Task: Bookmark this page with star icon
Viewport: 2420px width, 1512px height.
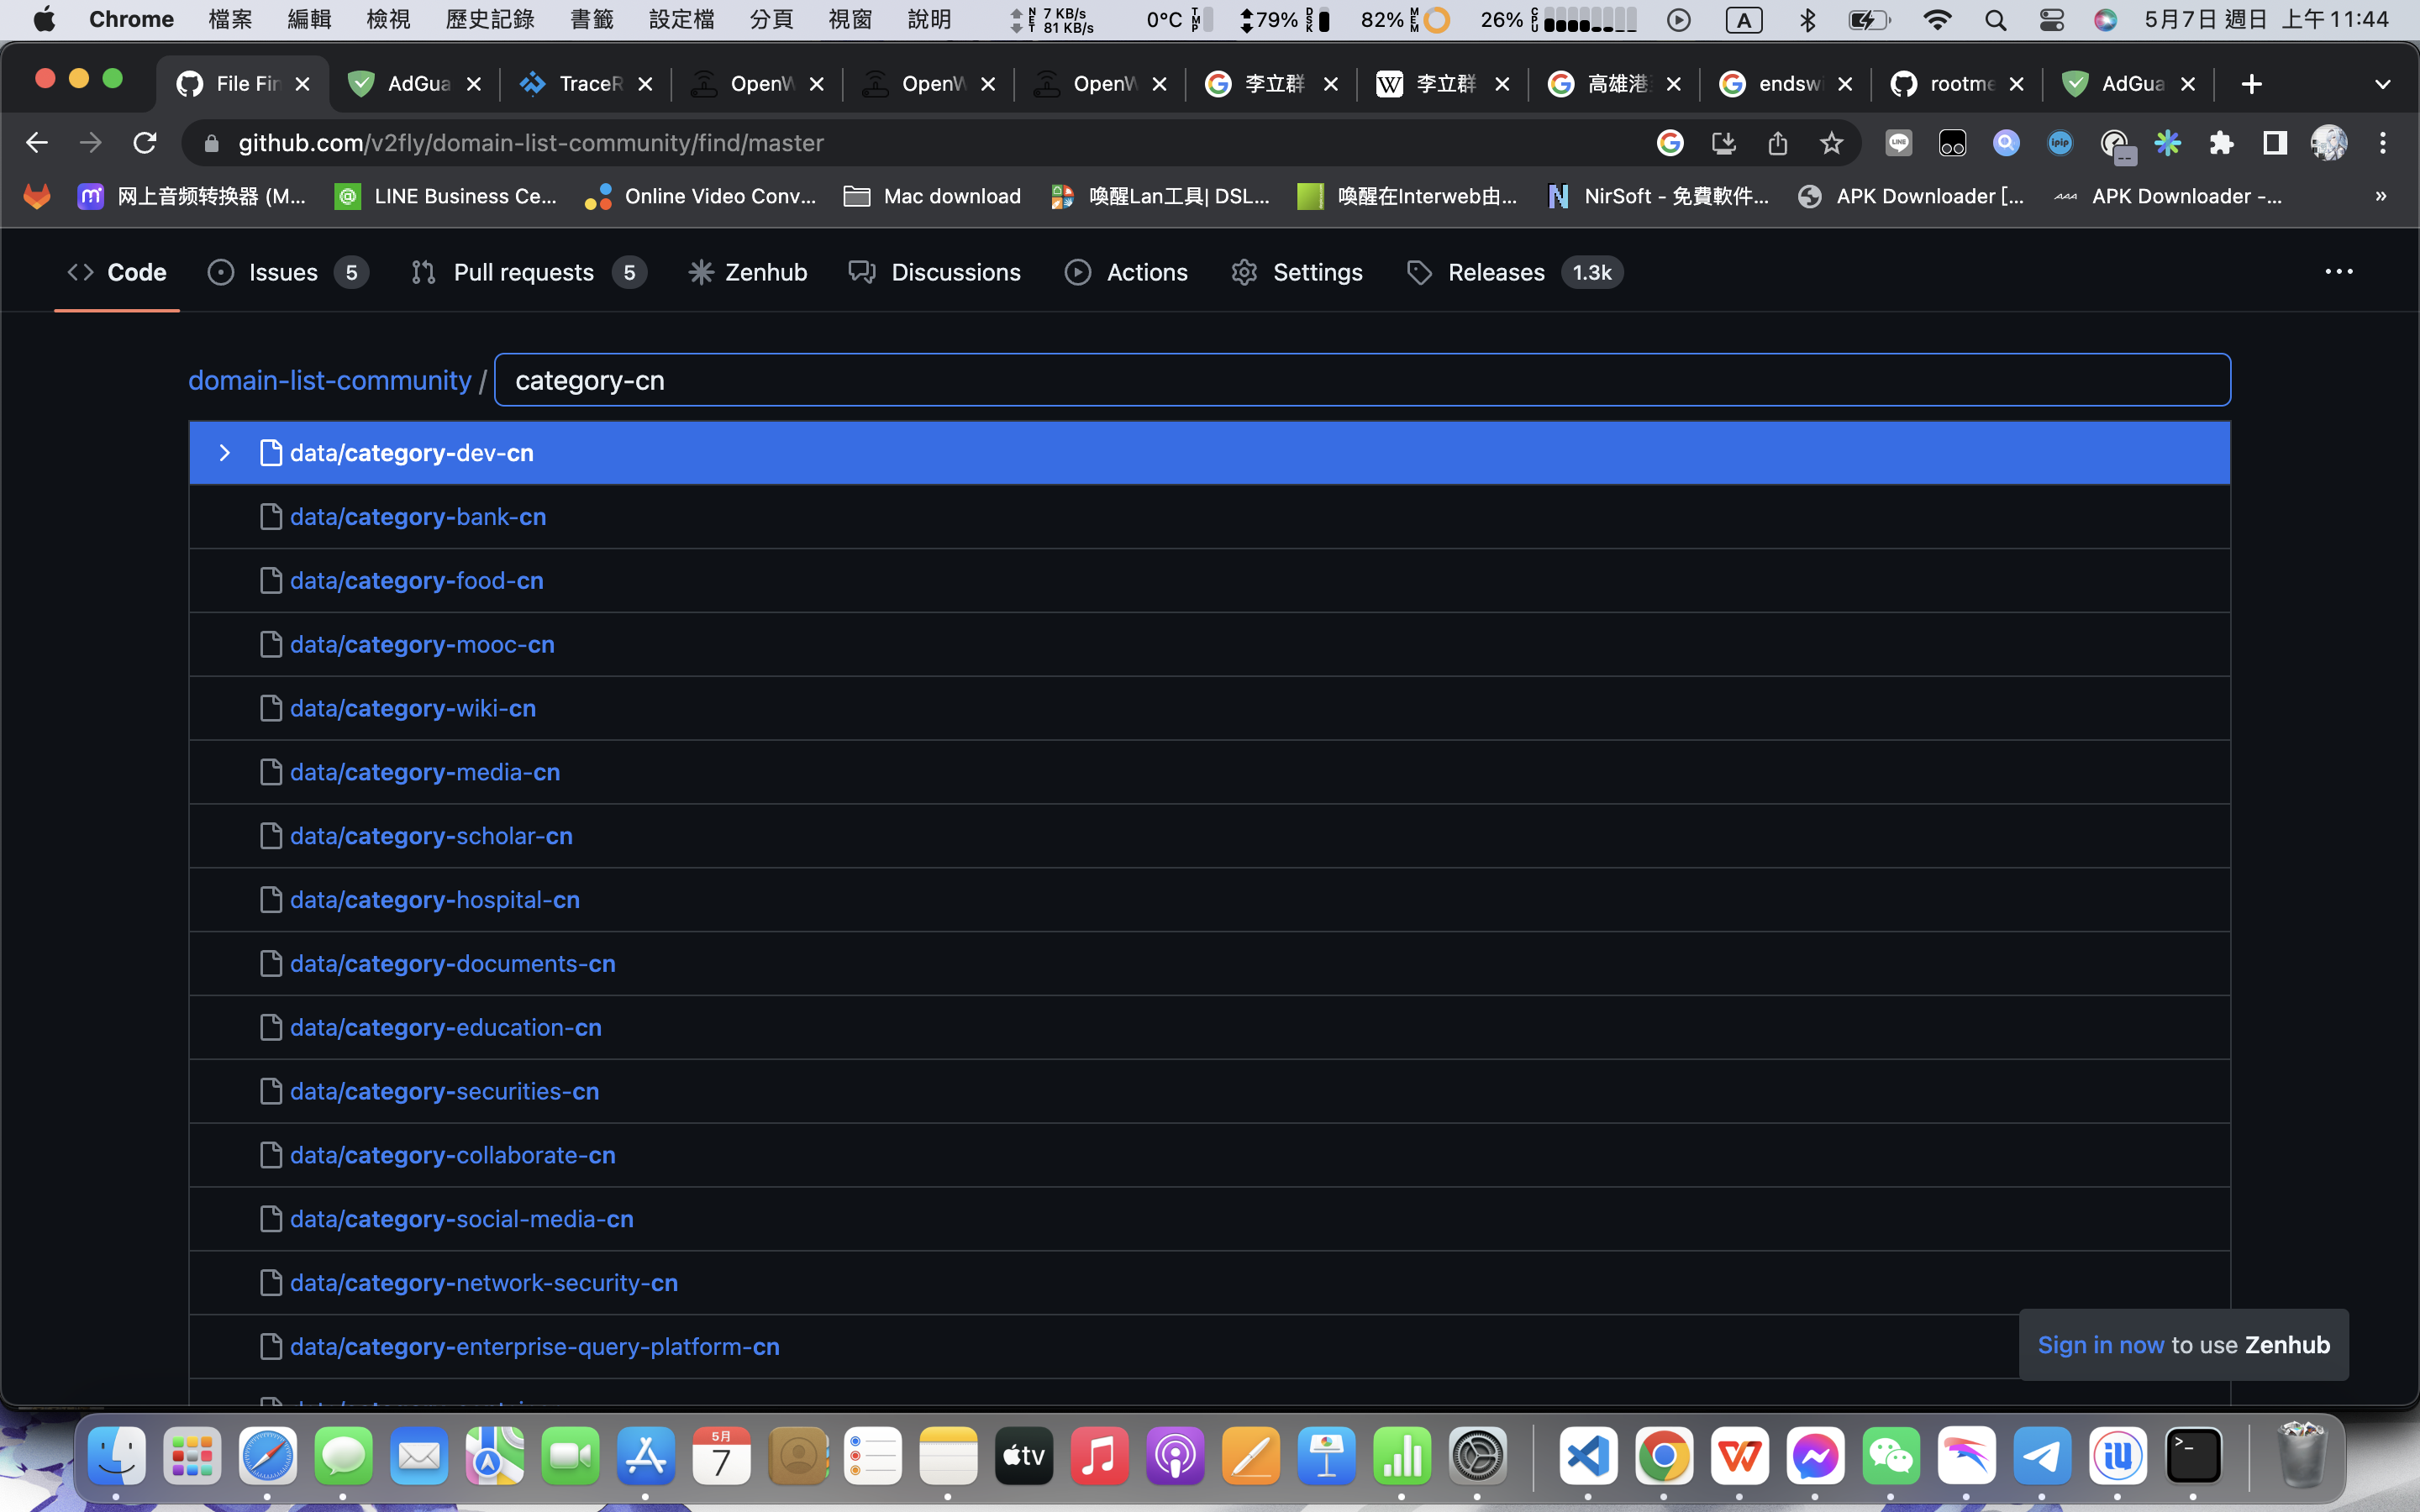Action: point(1830,143)
